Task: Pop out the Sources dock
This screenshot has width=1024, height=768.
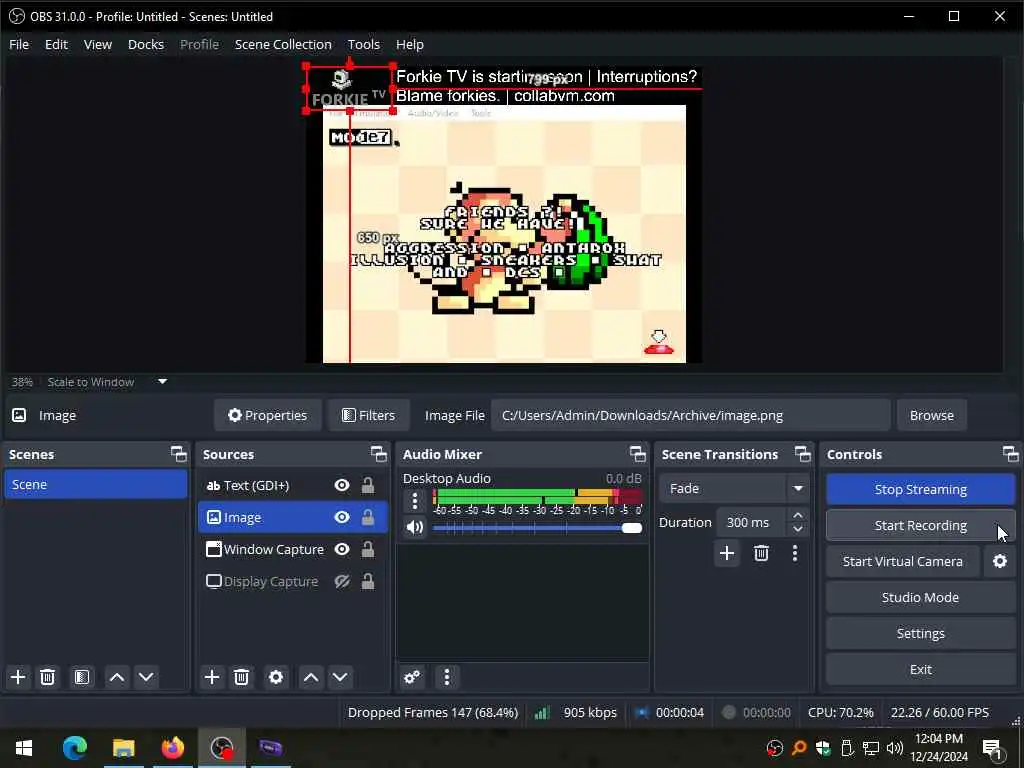Action: click(x=379, y=454)
